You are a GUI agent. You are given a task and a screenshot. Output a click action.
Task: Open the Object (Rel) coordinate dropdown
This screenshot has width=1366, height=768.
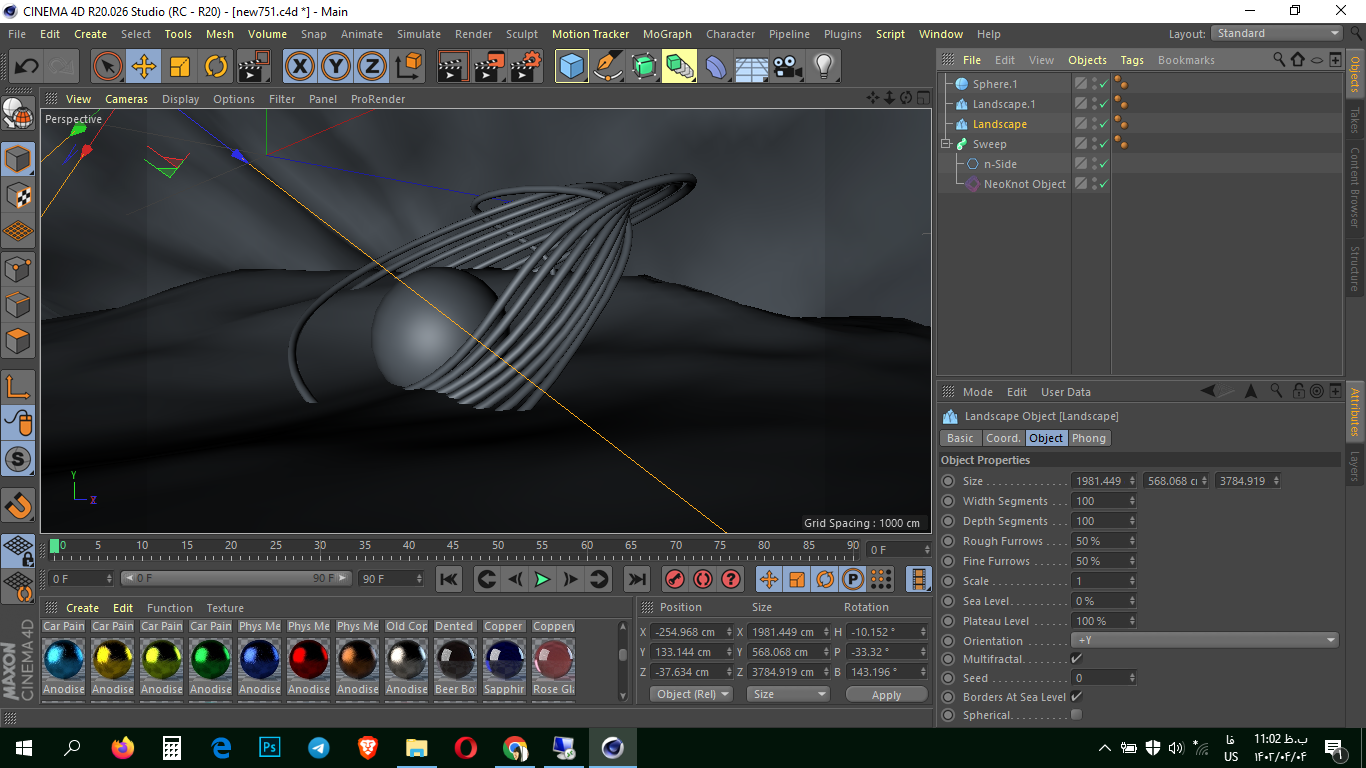coord(691,694)
